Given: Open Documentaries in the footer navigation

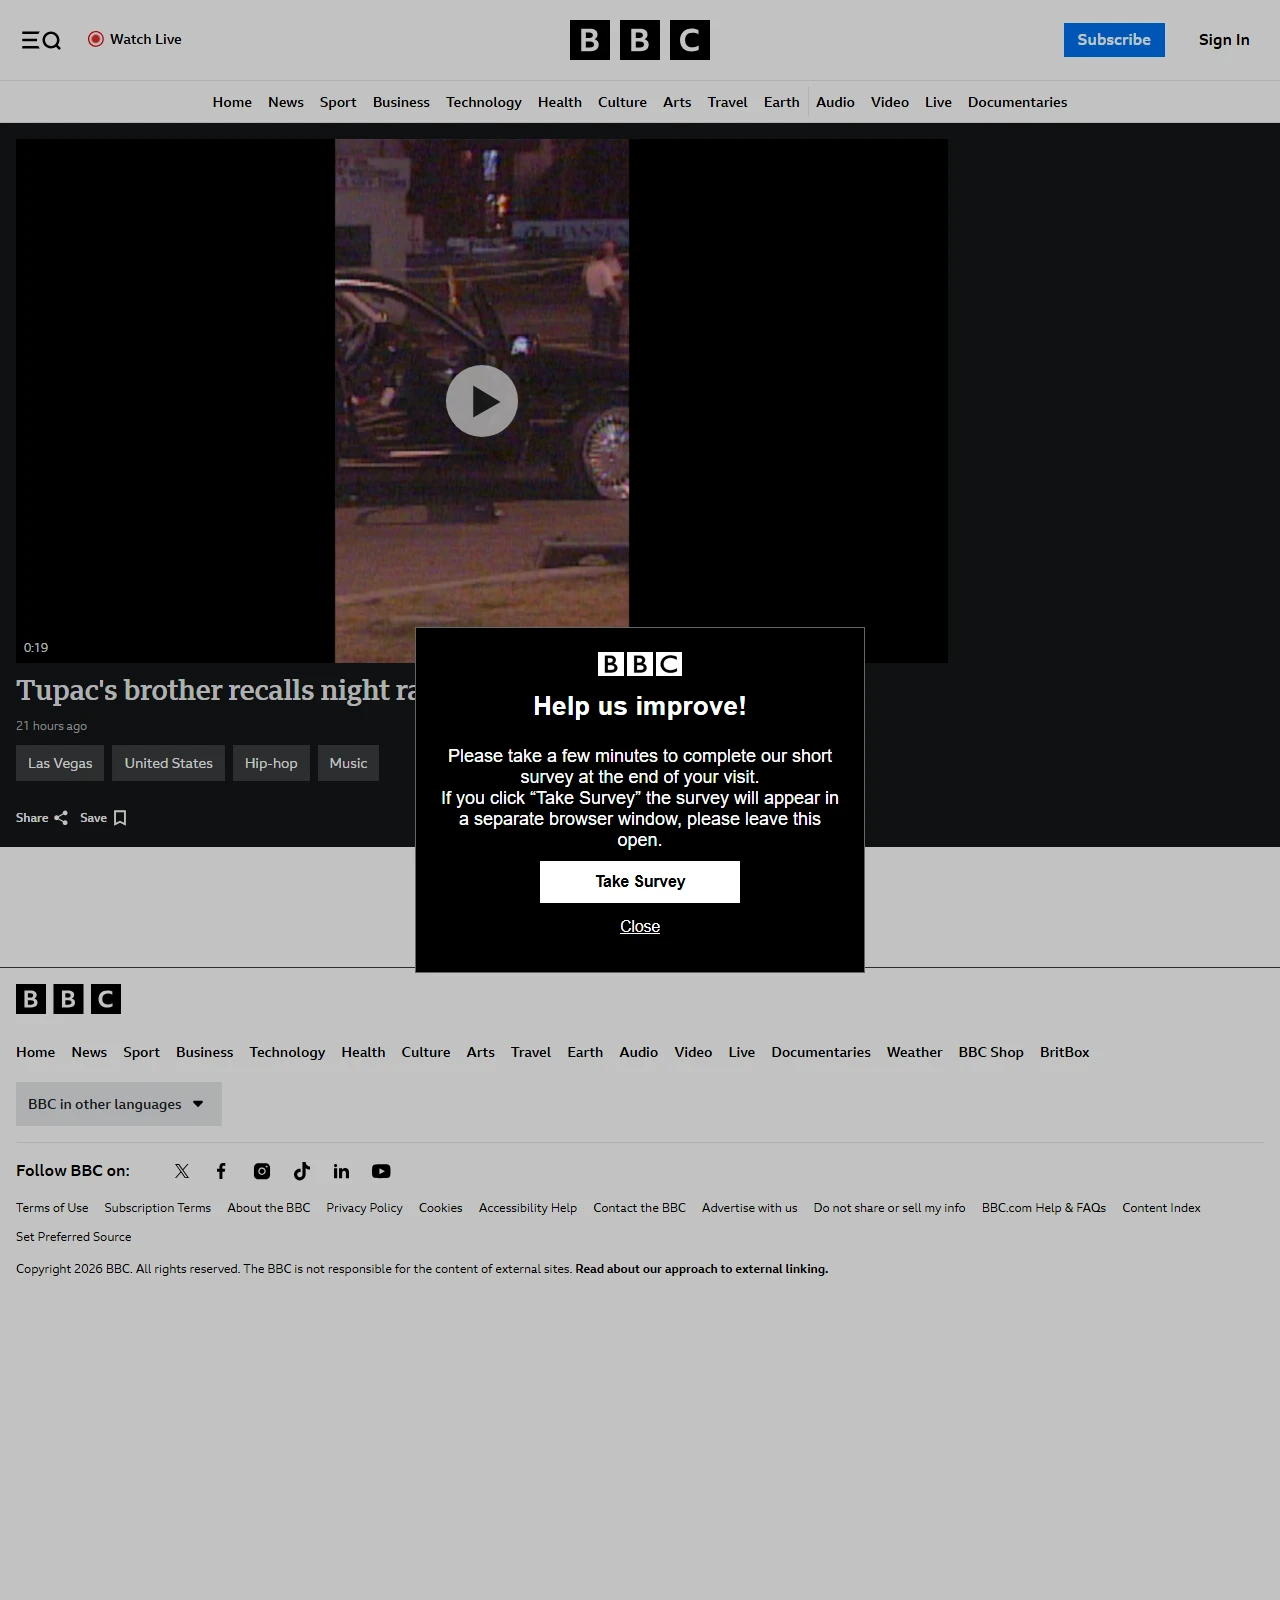Looking at the screenshot, I should [x=821, y=1052].
